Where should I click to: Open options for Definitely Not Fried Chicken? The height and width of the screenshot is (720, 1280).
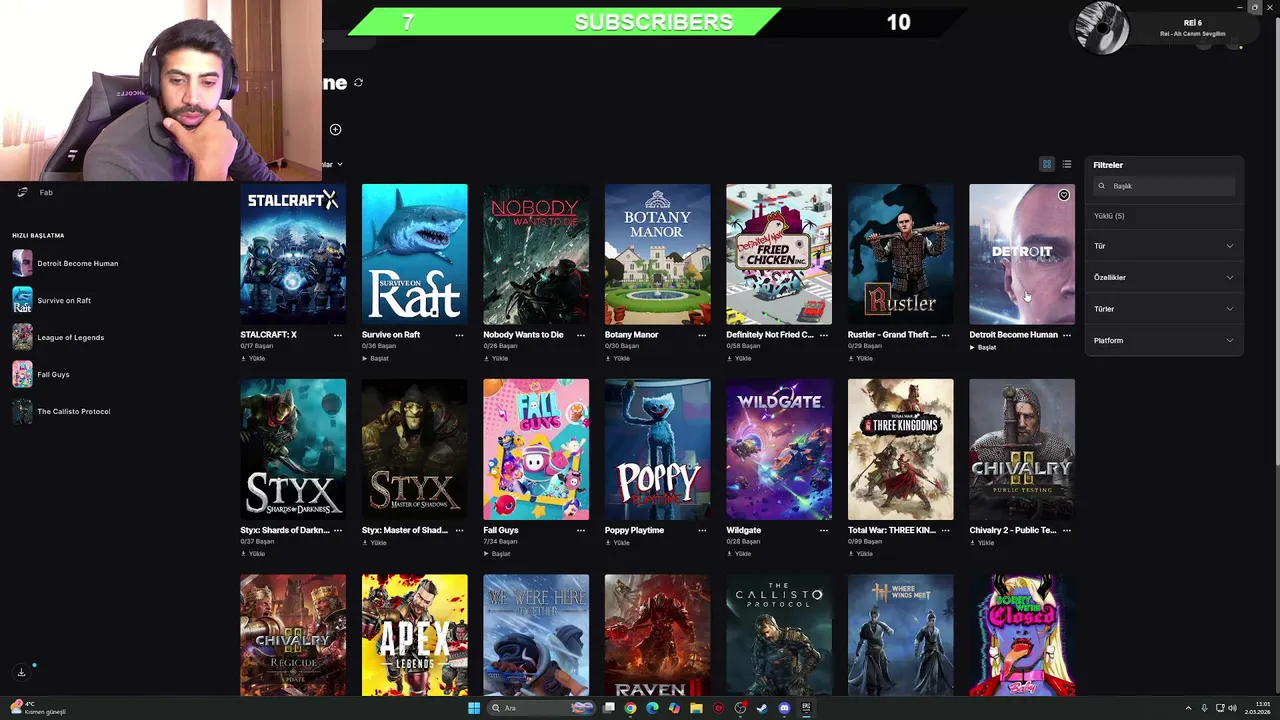pyautogui.click(x=824, y=335)
